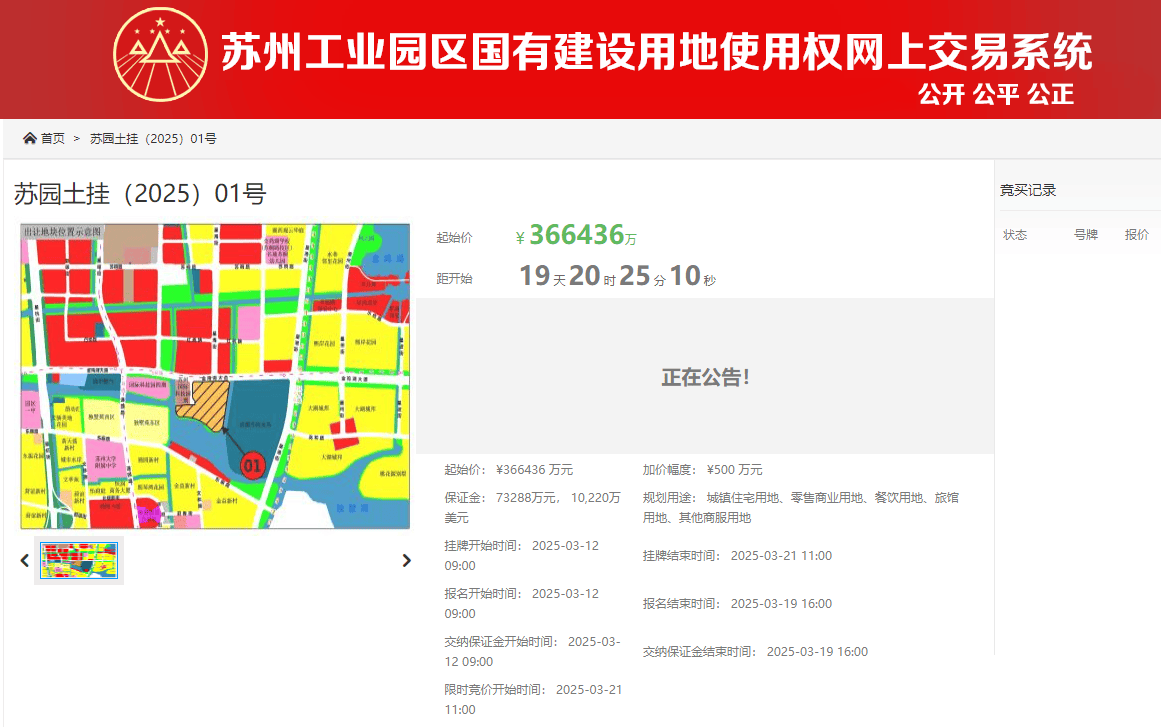Click the 报价 column header
1161x727 pixels.
(x=1137, y=235)
